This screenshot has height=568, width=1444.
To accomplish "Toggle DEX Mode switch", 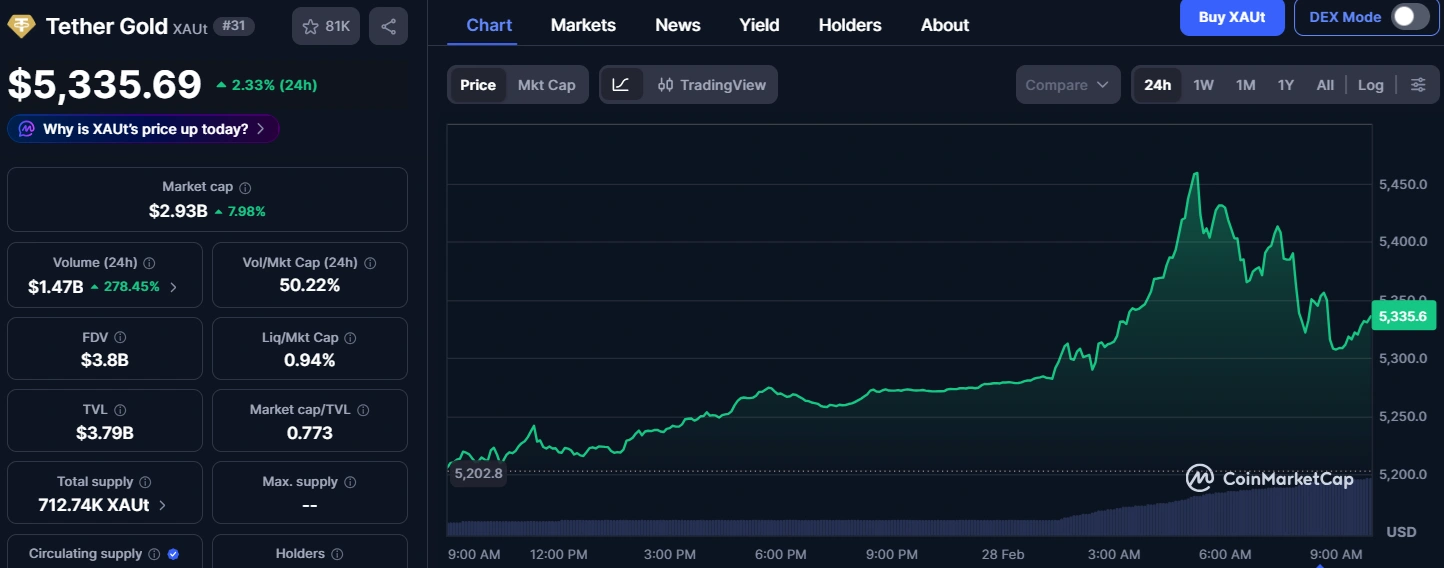I will click(1411, 17).
